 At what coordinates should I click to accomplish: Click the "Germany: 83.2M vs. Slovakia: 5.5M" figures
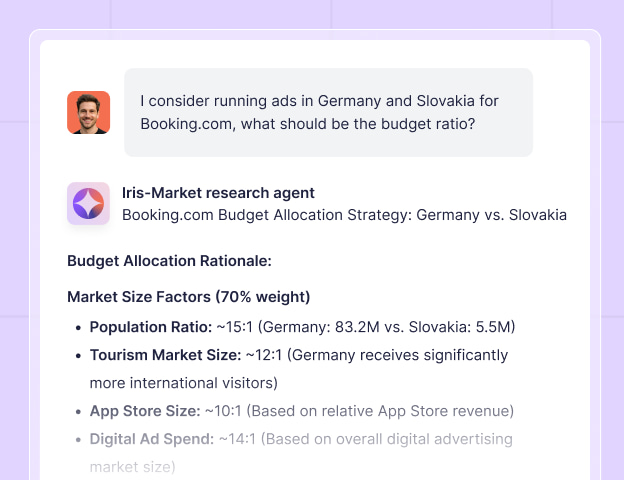395,327
